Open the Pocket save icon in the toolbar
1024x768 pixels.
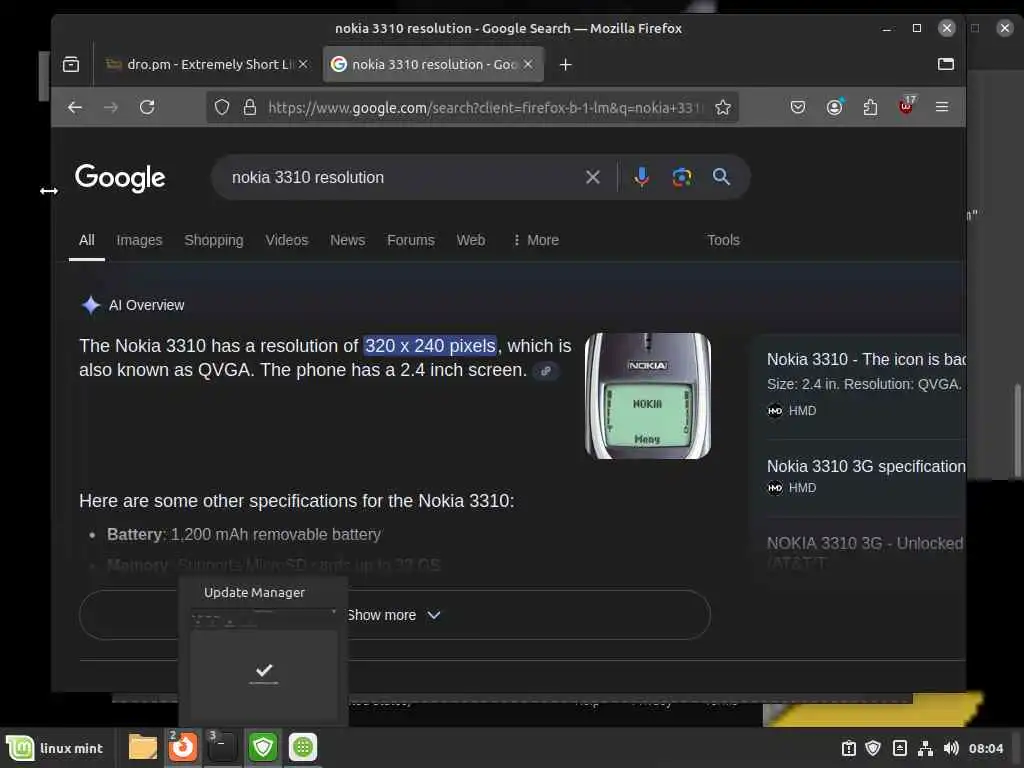pyautogui.click(x=797, y=107)
